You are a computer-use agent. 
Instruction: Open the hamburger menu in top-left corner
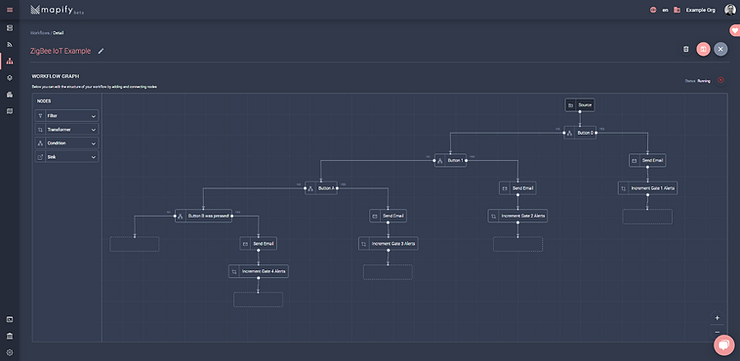pos(10,10)
